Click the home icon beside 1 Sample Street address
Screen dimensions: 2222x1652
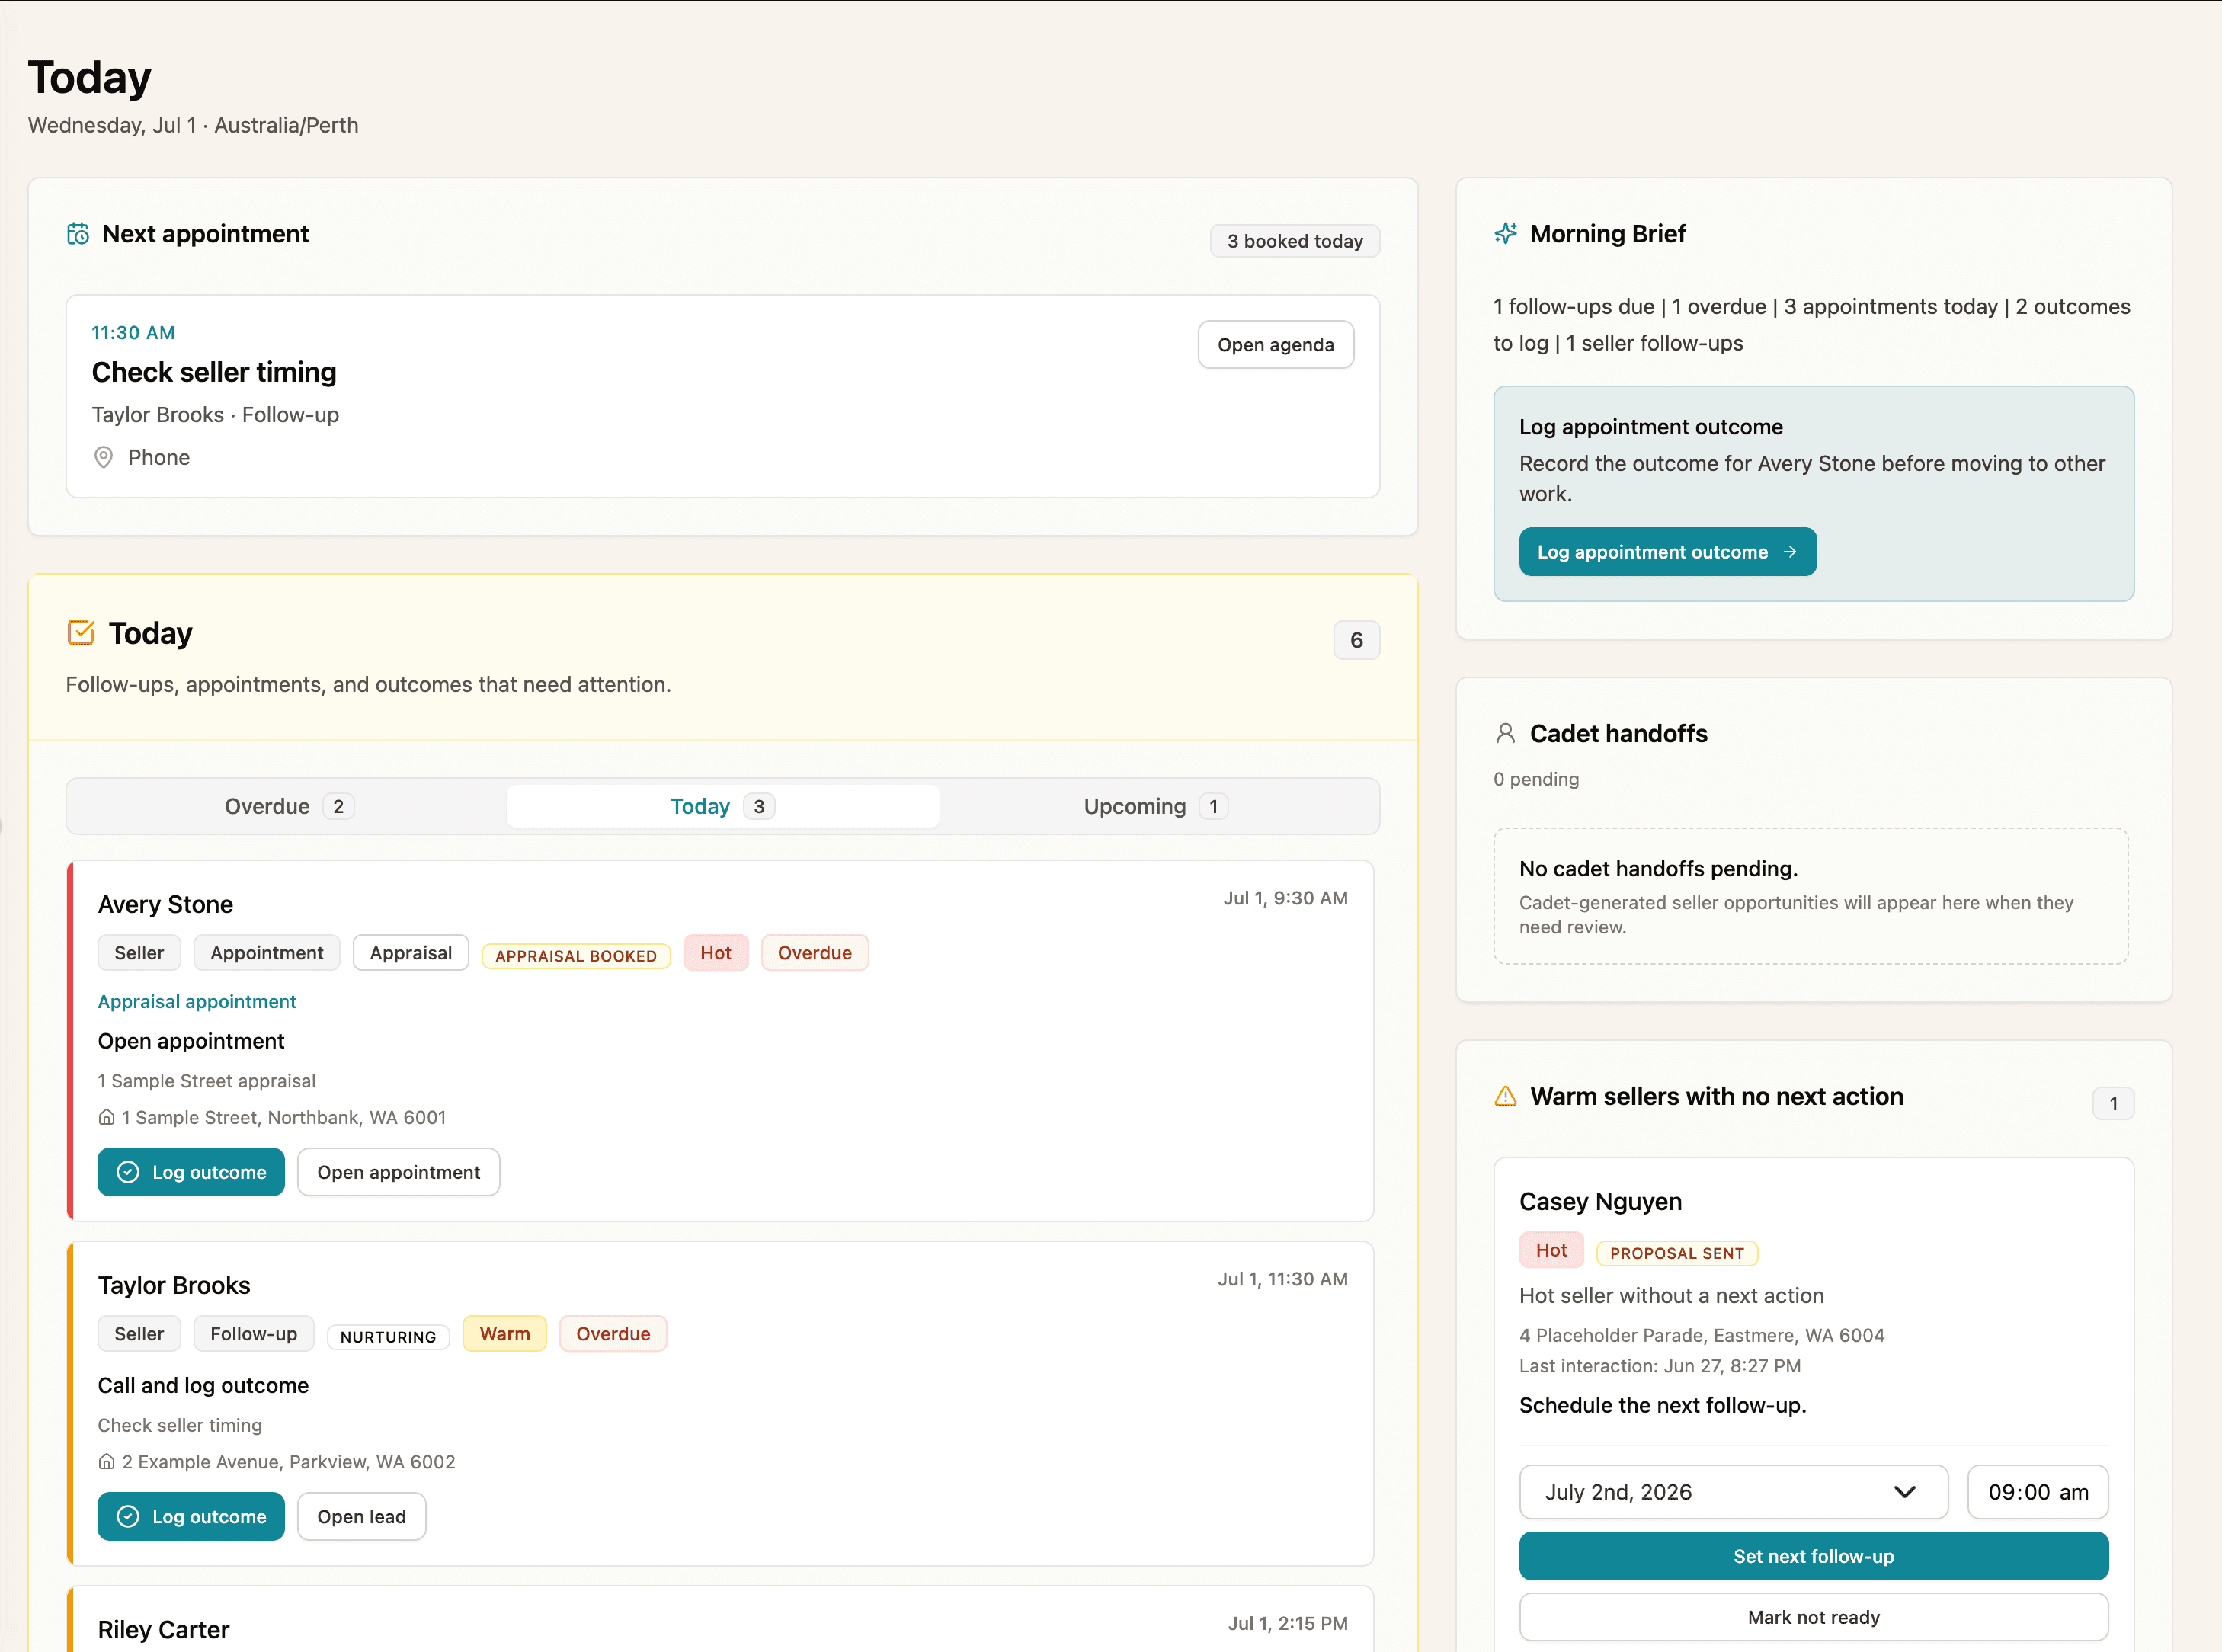pyautogui.click(x=106, y=1118)
